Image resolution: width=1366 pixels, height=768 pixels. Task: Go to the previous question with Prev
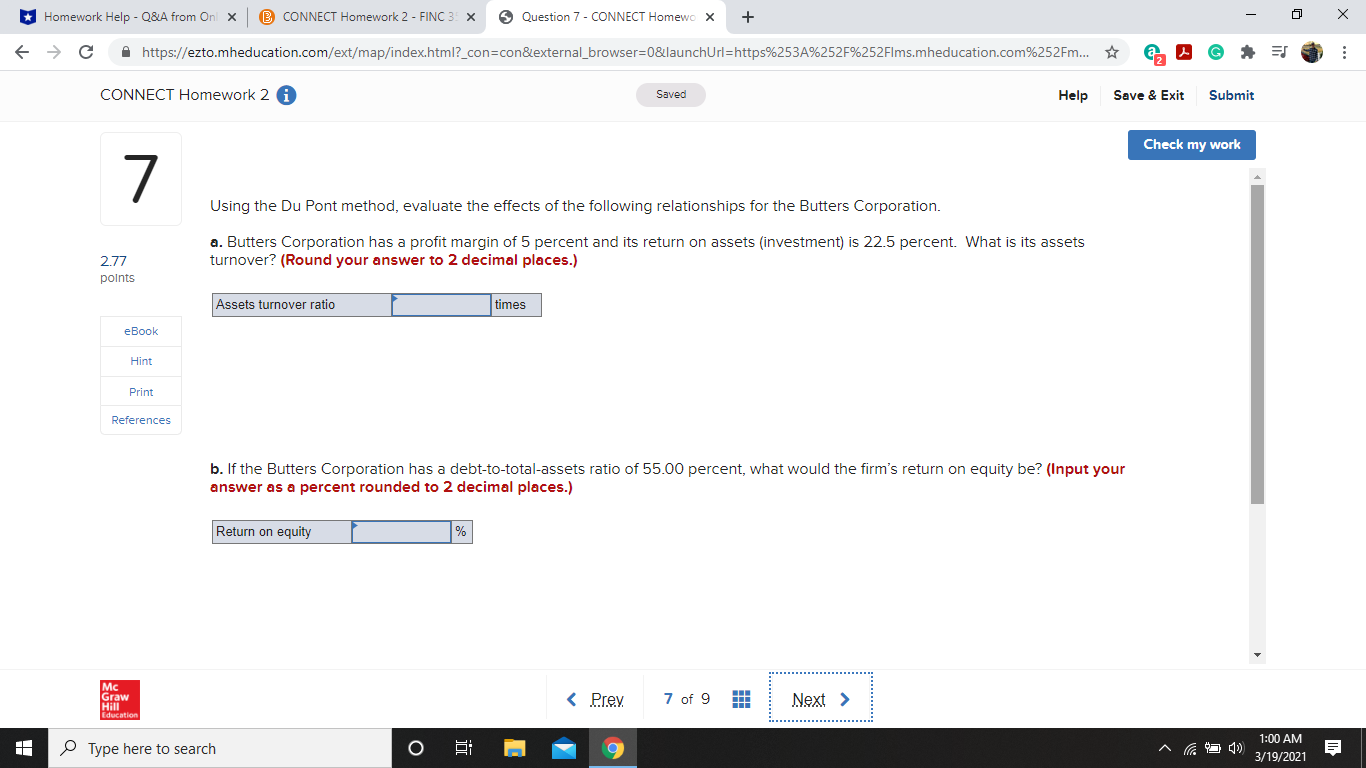595,699
